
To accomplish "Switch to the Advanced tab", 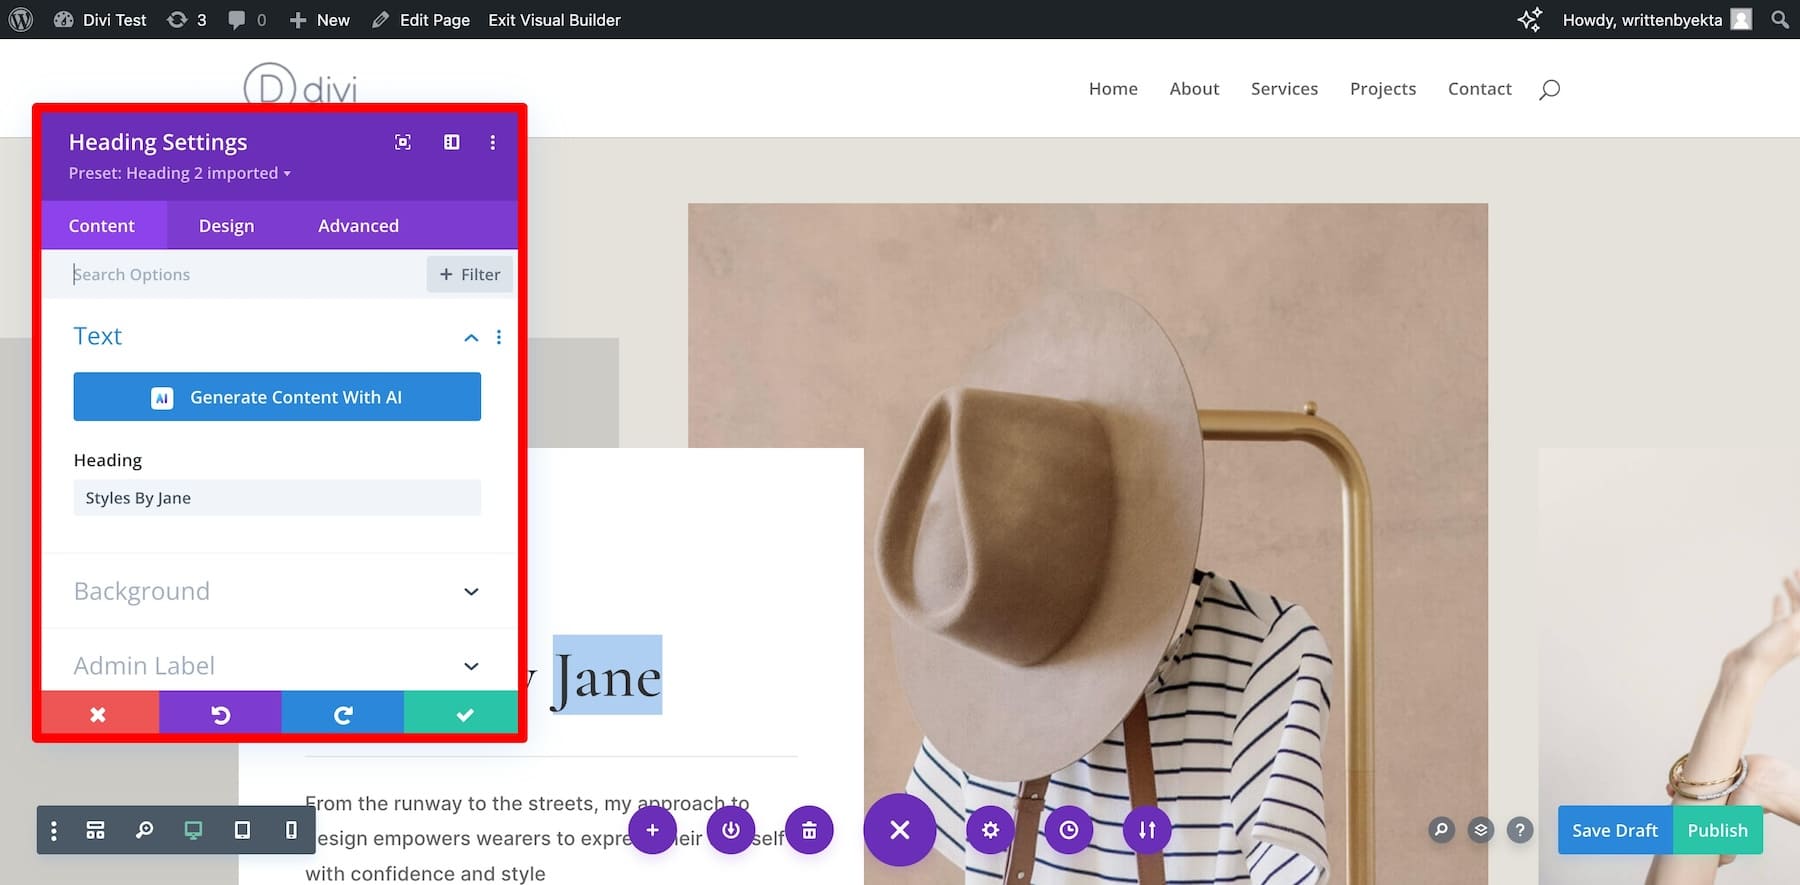I will [x=358, y=225].
